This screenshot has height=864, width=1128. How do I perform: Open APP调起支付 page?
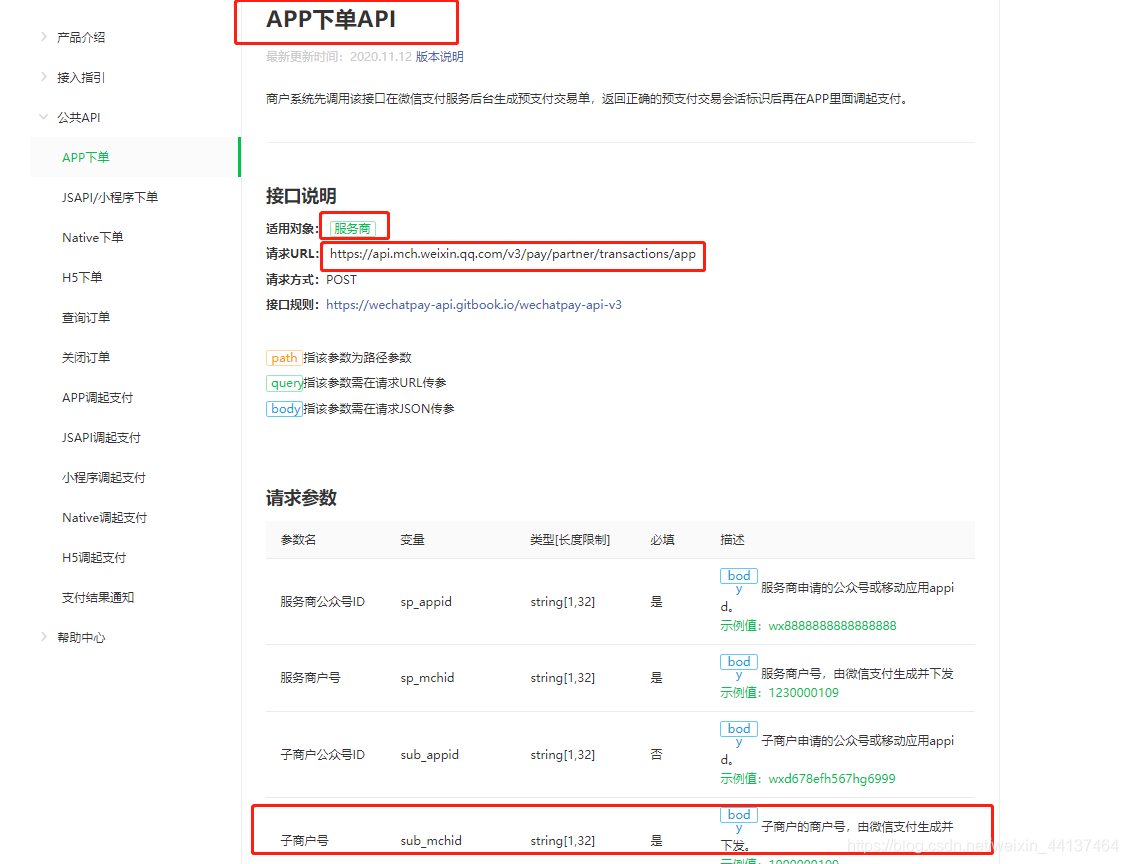coord(97,397)
